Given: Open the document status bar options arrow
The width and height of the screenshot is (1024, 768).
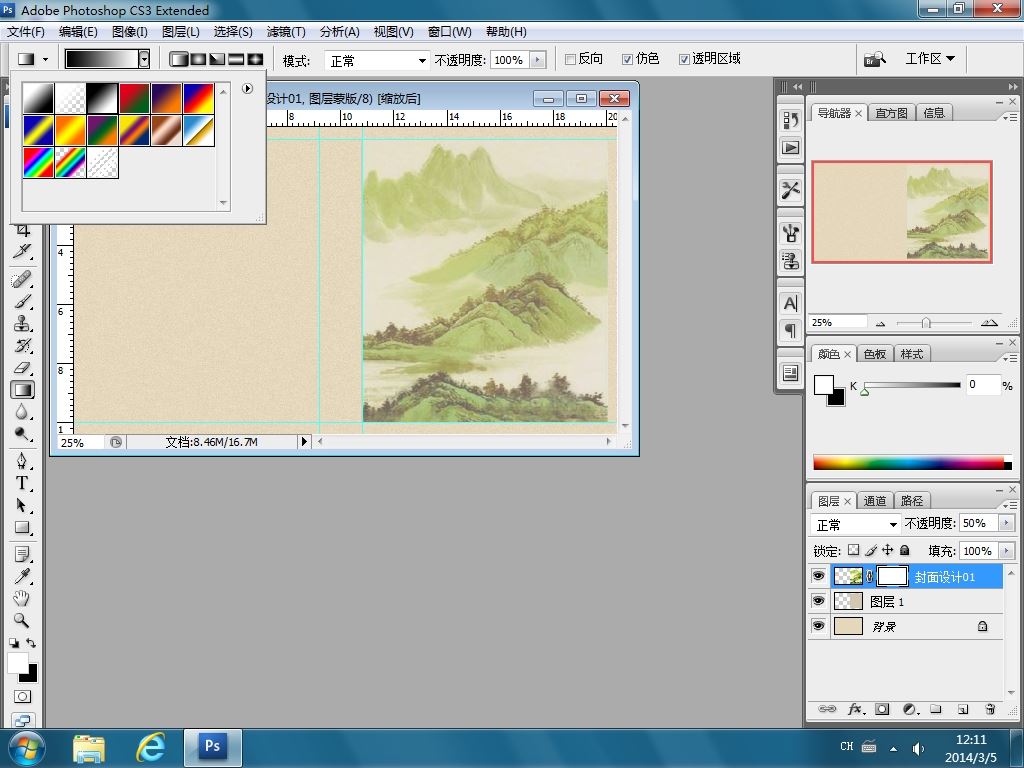Looking at the screenshot, I should [x=304, y=441].
